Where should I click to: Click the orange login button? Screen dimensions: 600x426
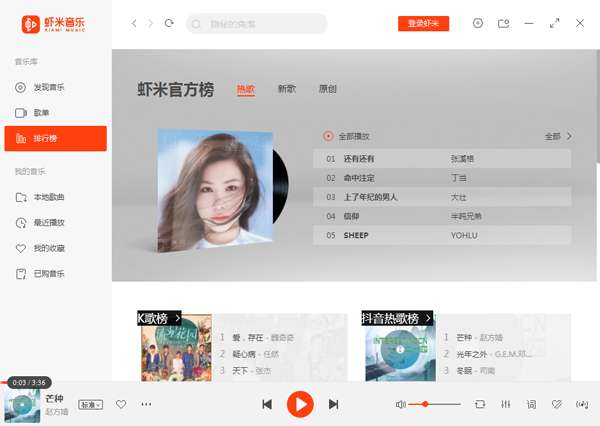click(x=423, y=23)
